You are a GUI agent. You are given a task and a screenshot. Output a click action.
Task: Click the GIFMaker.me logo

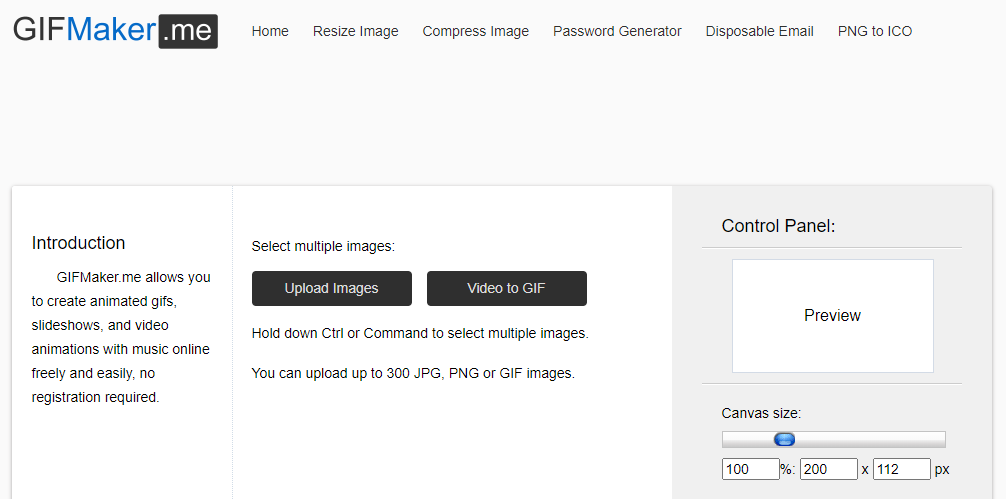pos(115,31)
